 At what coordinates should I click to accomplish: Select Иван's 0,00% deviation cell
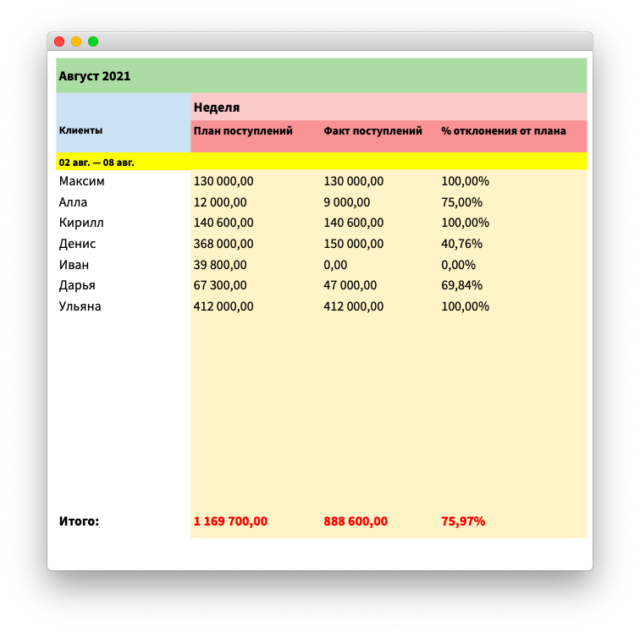pos(458,265)
